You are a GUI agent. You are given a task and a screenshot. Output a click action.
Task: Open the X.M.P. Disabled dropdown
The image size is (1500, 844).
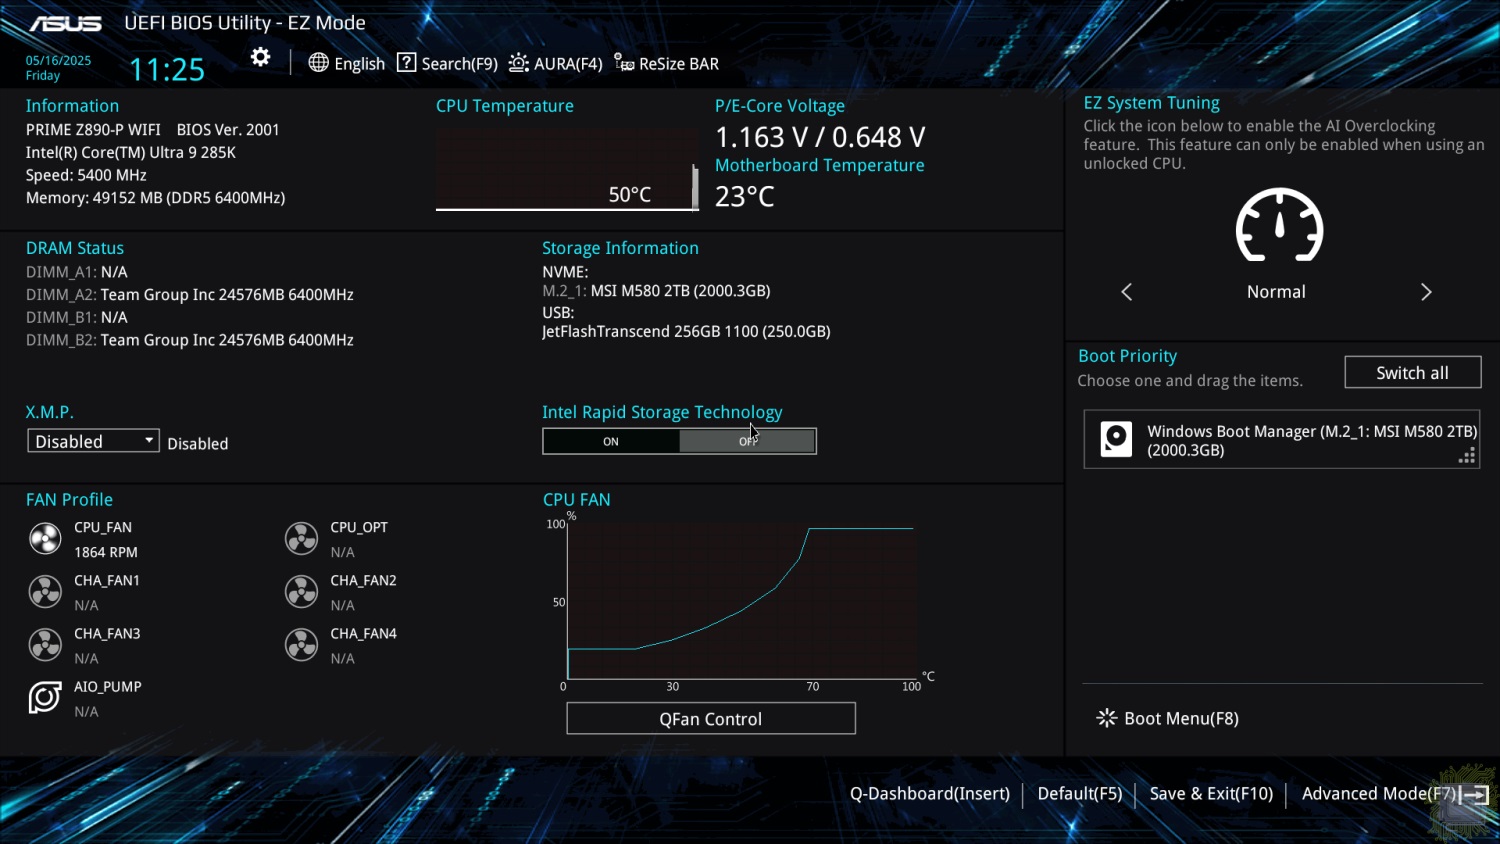tap(93, 441)
